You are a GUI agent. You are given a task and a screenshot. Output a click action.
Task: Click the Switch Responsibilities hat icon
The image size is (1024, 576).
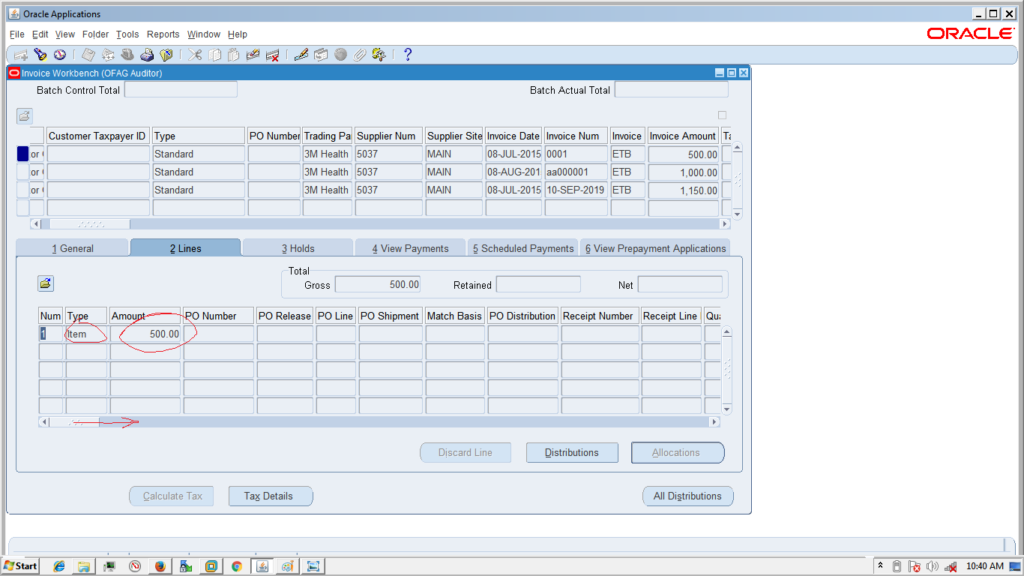(x=127, y=55)
